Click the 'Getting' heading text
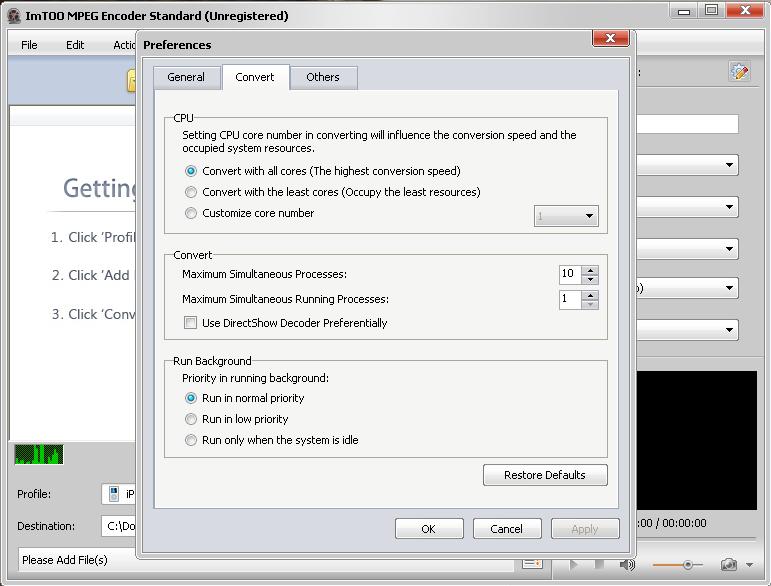Screen dimensions: 771x586 coord(100,188)
